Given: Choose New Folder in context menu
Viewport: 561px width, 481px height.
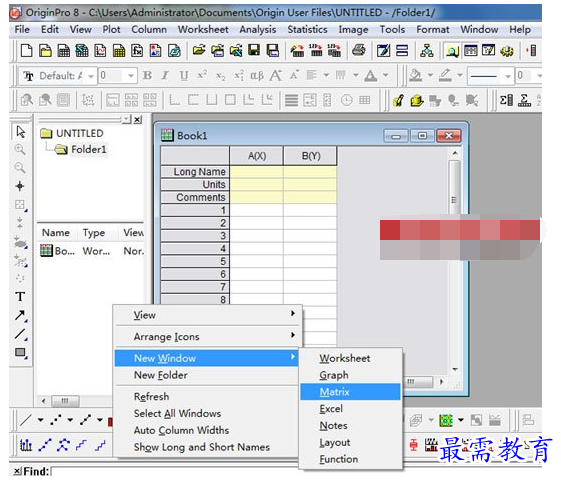Looking at the screenshot, I should (x=206, y=375).
